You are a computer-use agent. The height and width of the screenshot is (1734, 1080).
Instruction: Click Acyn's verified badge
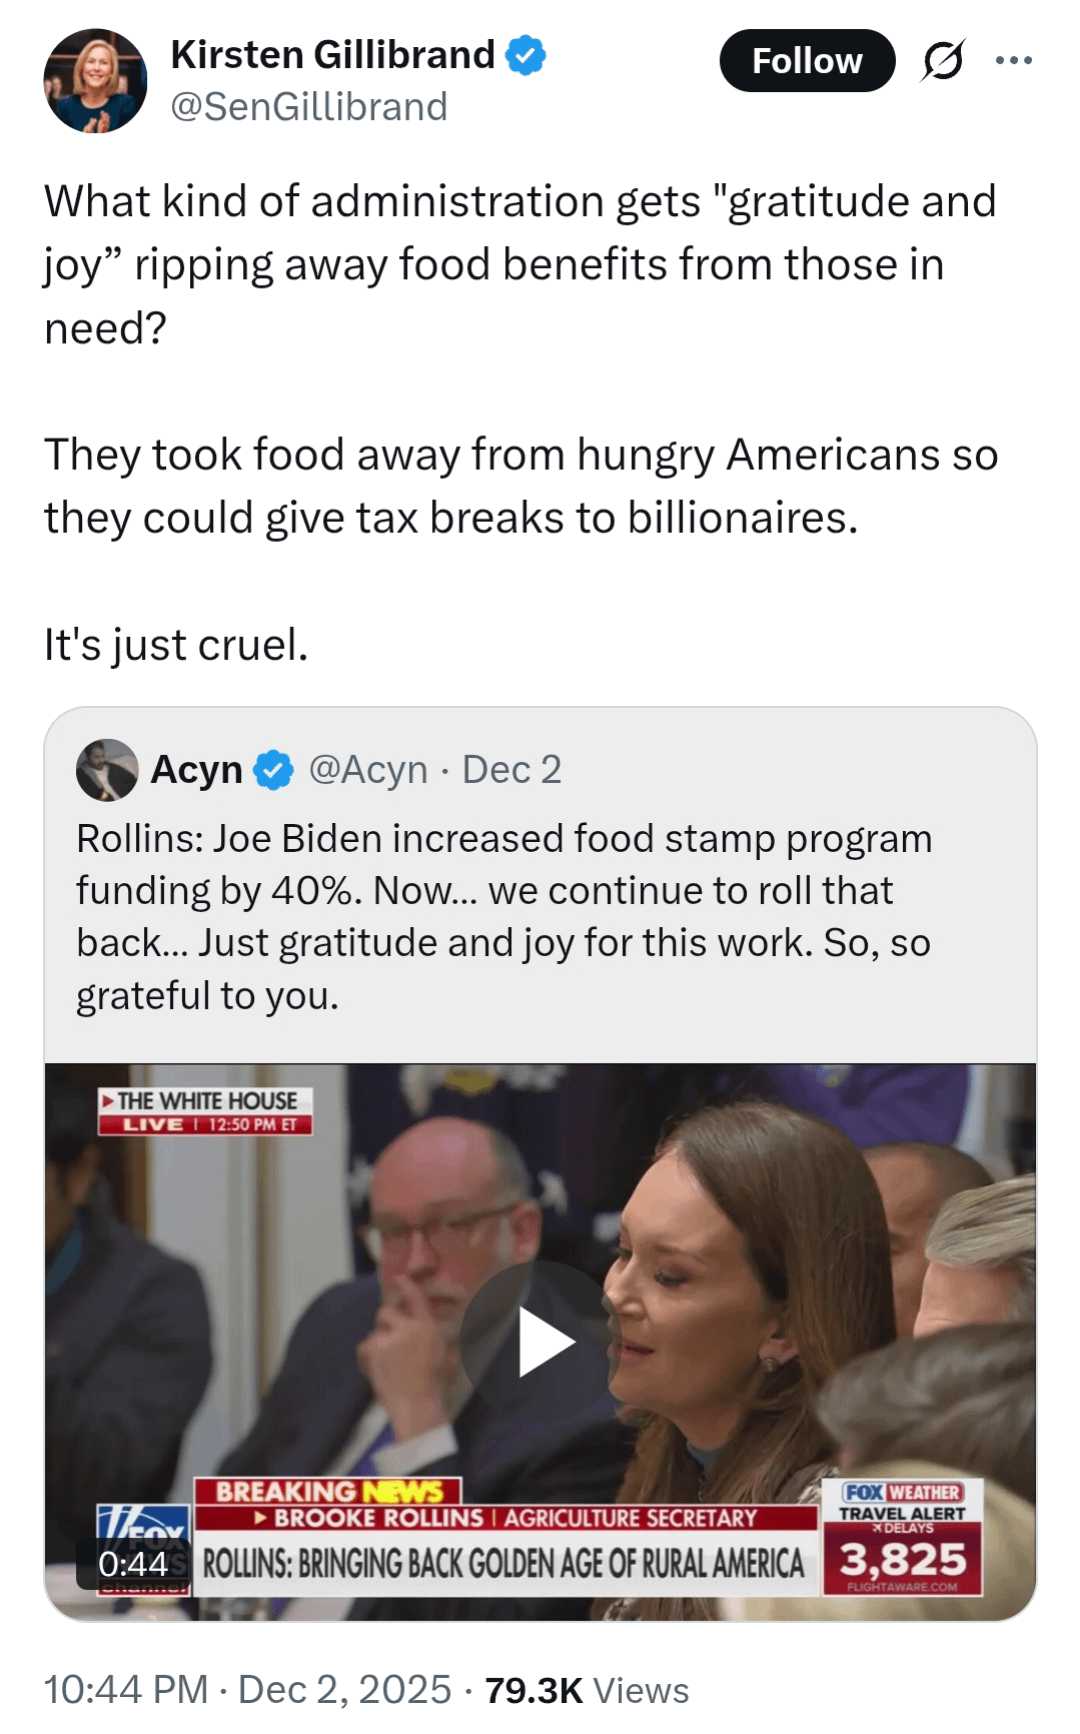tap(273, 770)
